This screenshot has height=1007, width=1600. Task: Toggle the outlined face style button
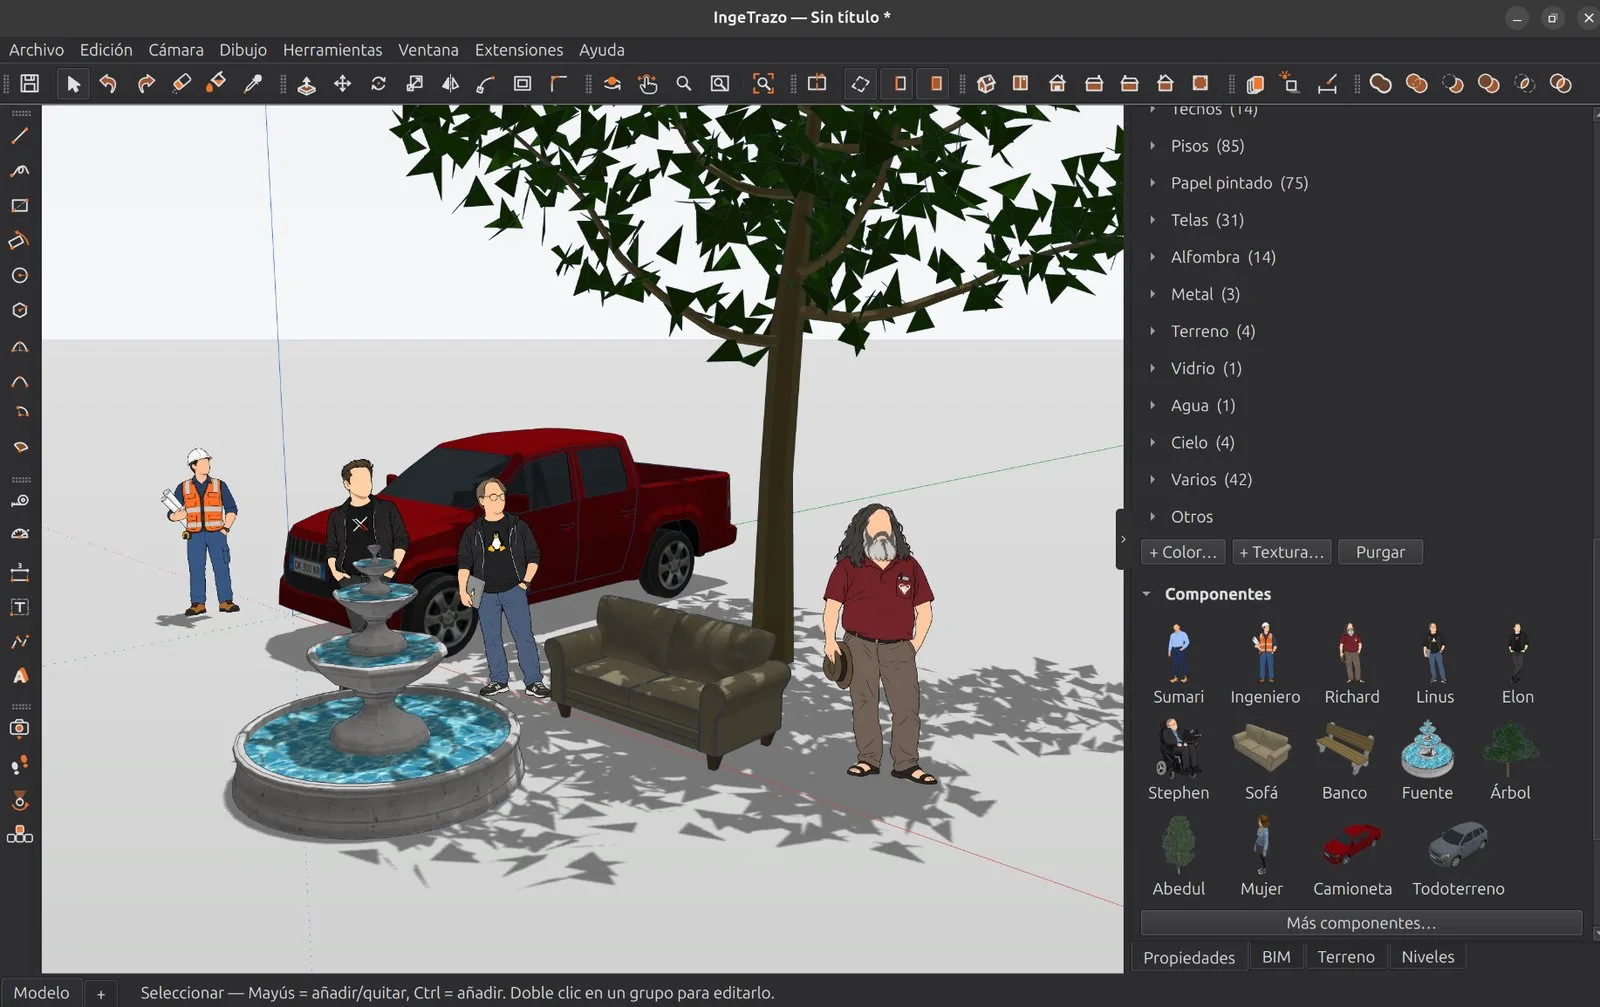click(900, 84)
